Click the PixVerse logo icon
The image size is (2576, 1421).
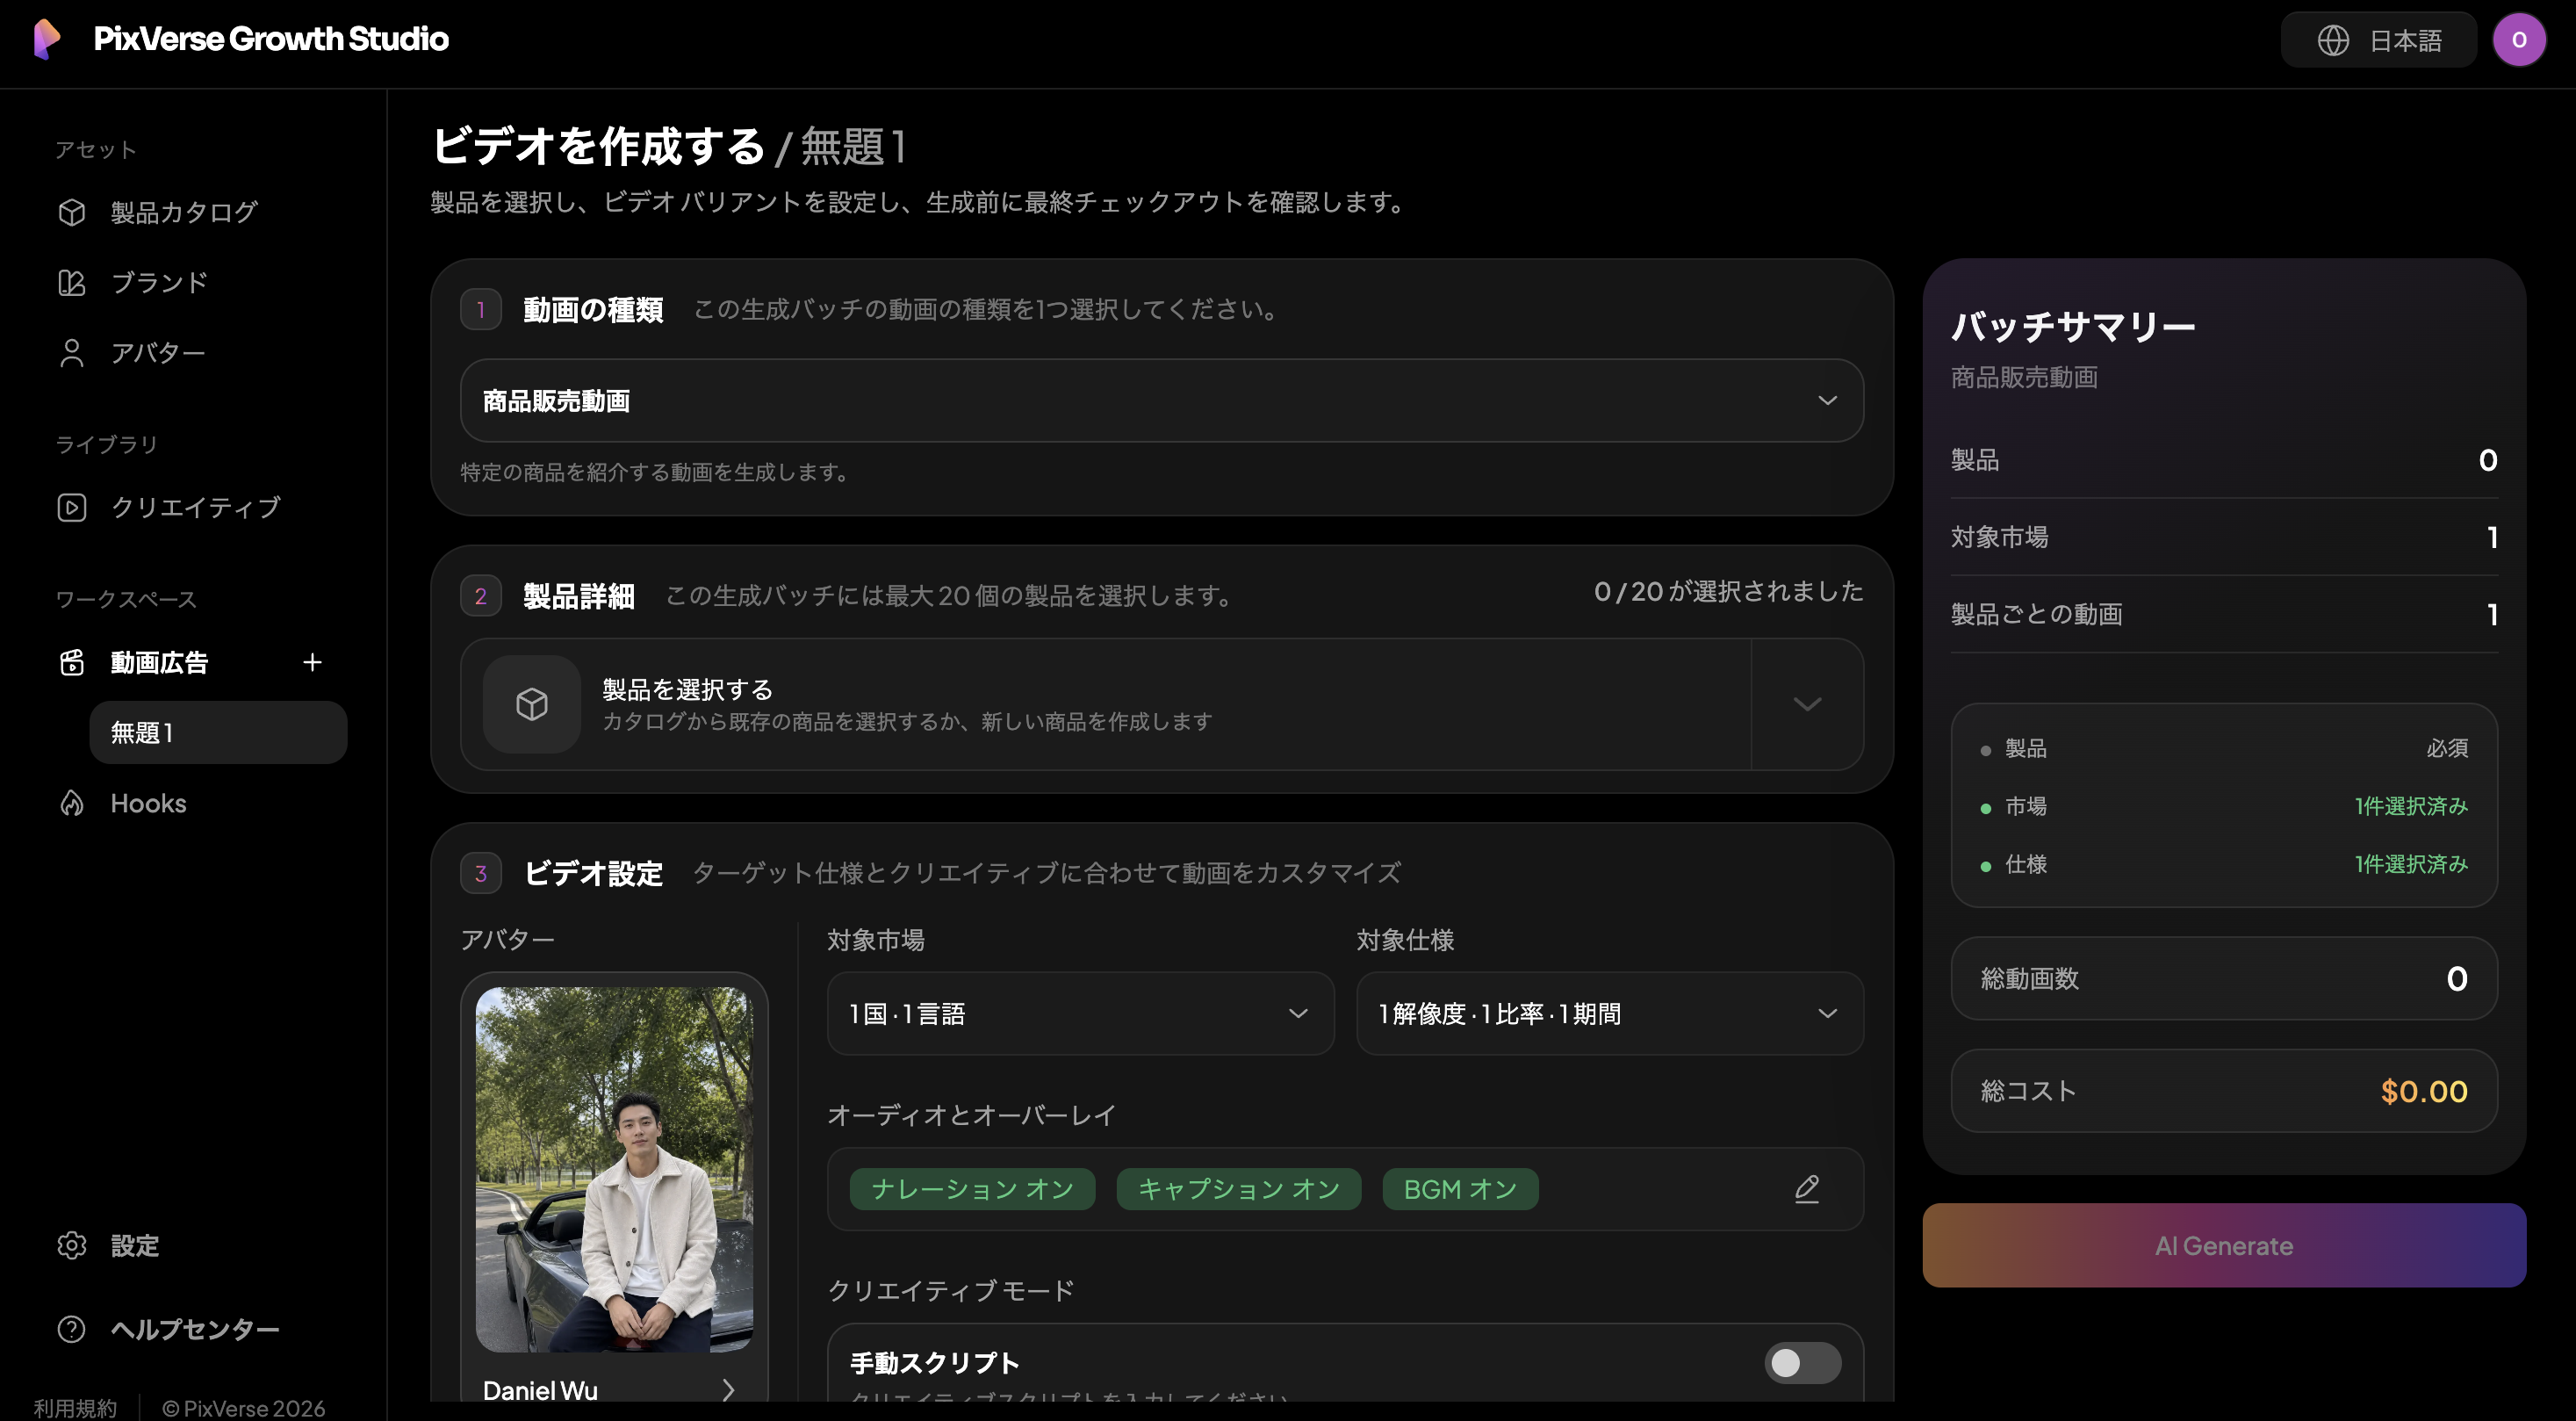47,39
